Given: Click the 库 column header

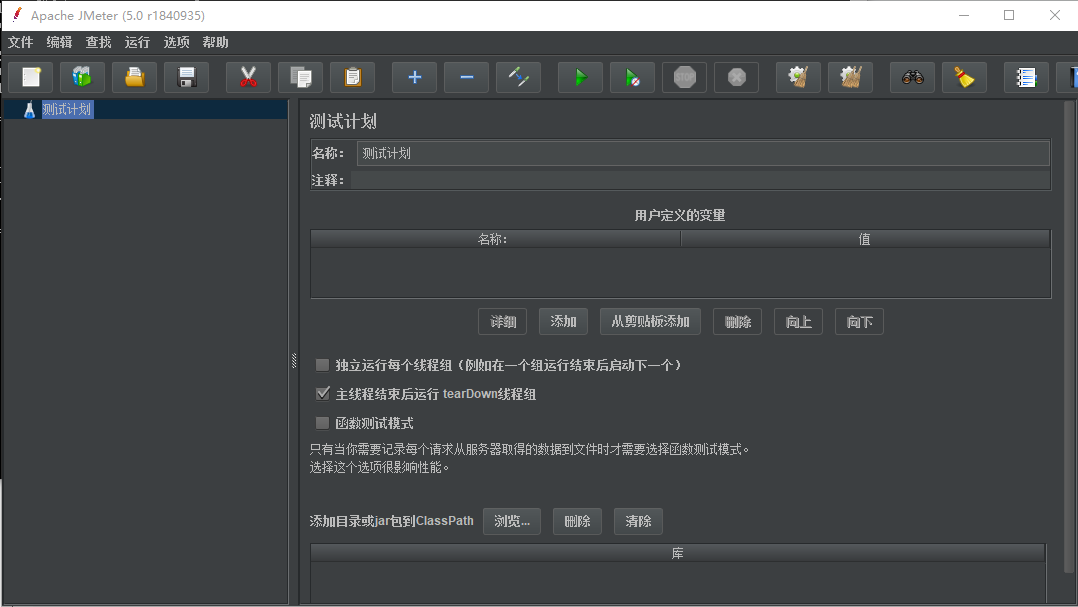Looking at the screenshot, I should pyautogui.click(x=678, y=553).
